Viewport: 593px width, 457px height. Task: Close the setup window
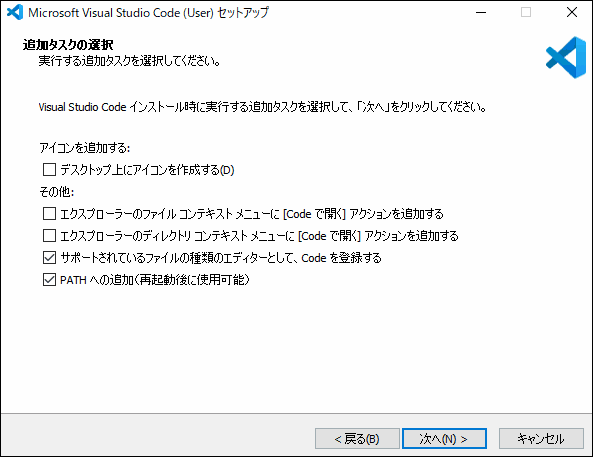click(x=572, y=12)
